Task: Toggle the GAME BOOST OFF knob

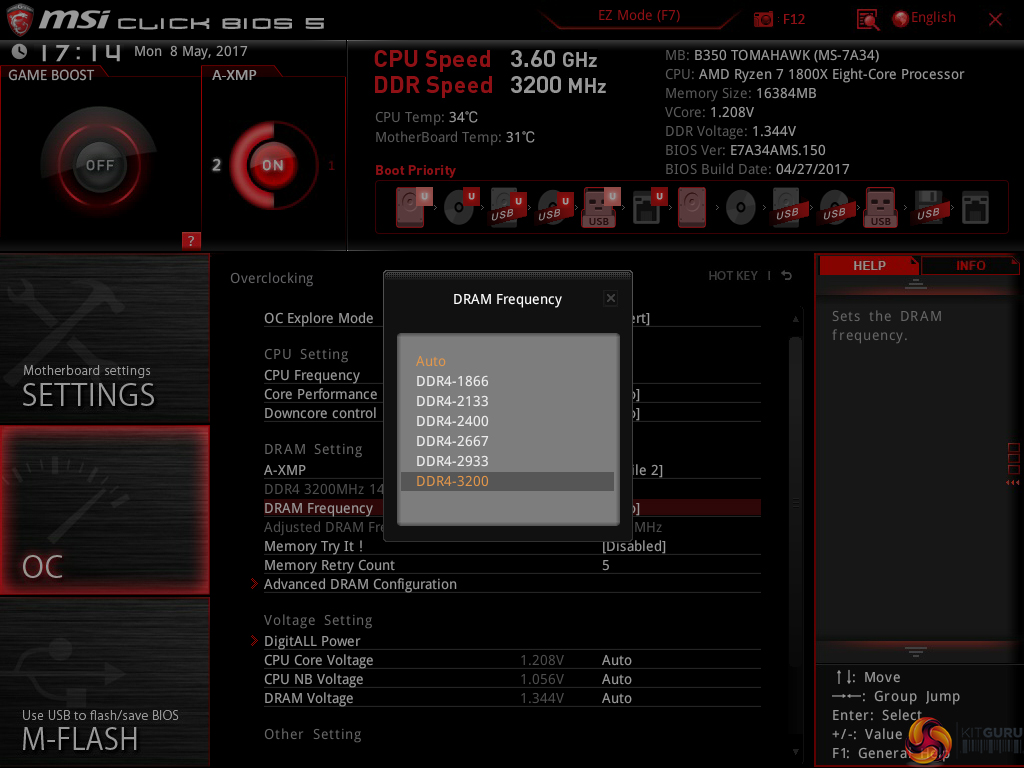Action: [99, 165]
